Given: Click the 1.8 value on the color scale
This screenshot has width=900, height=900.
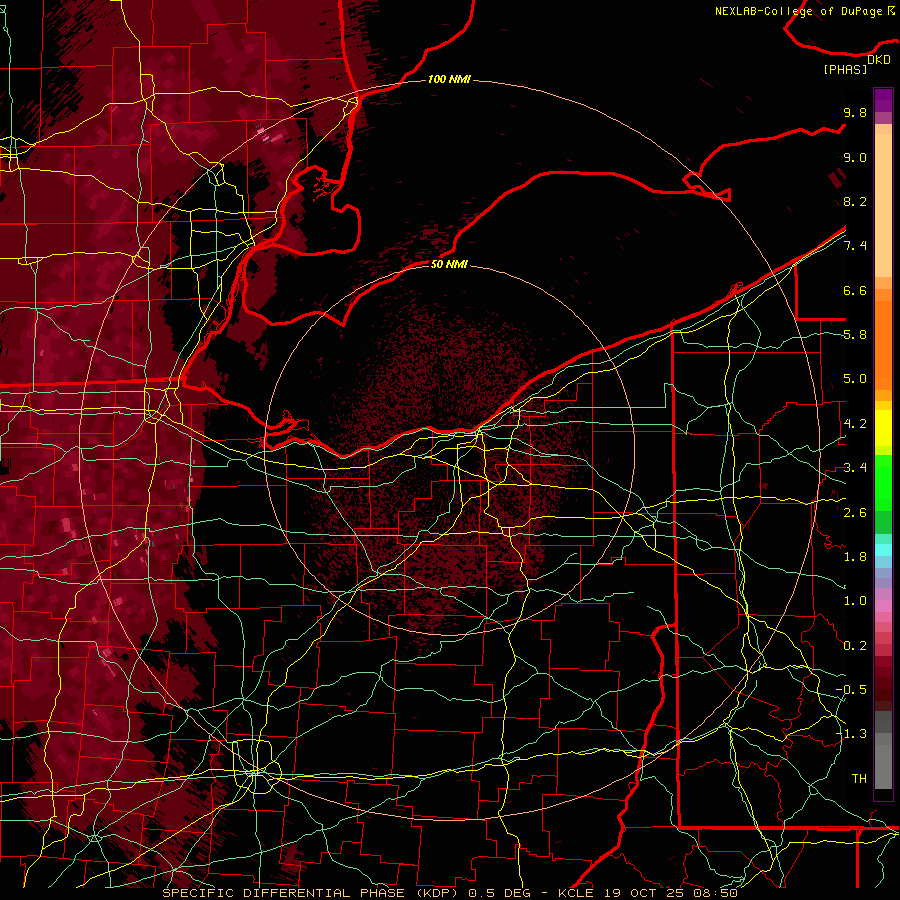Looking at the screenshot, I should pyautogui.click(x=855, y=557).
